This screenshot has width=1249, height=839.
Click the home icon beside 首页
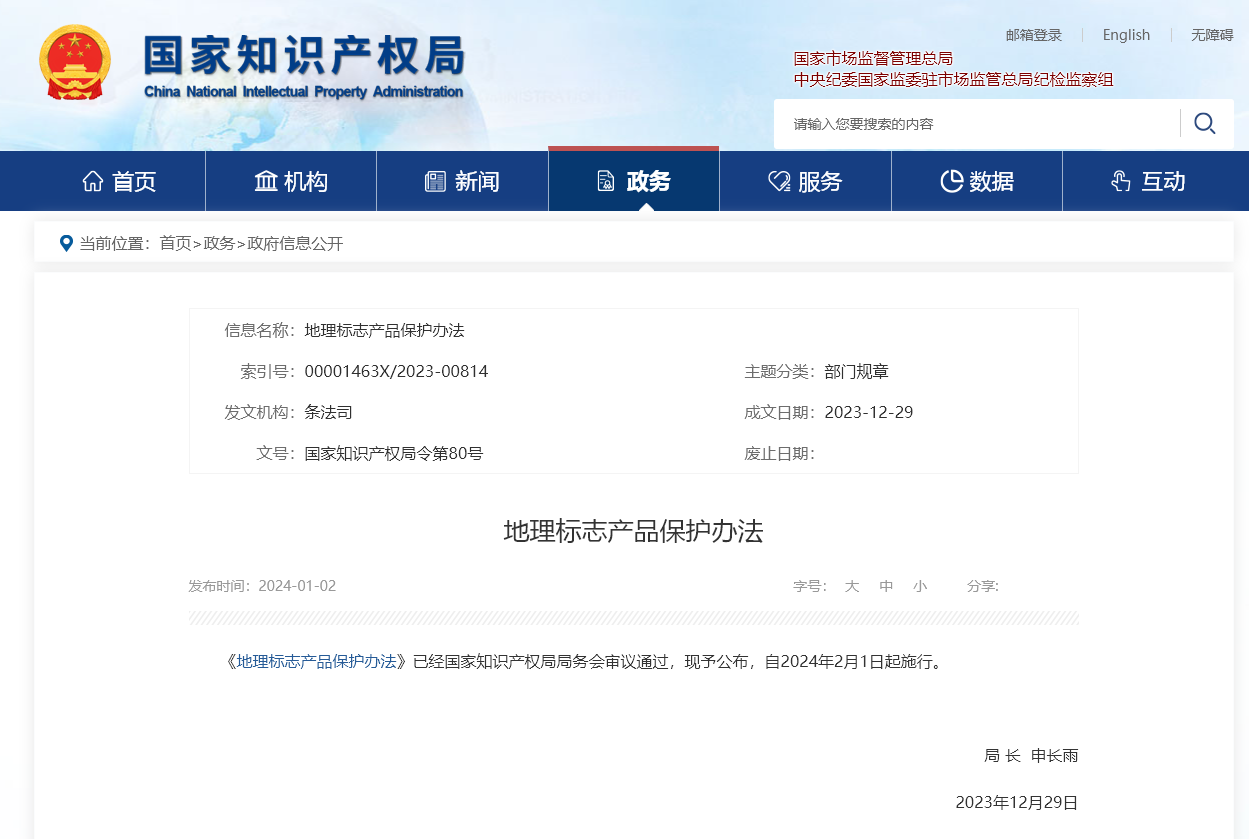[x=93, y=181]
